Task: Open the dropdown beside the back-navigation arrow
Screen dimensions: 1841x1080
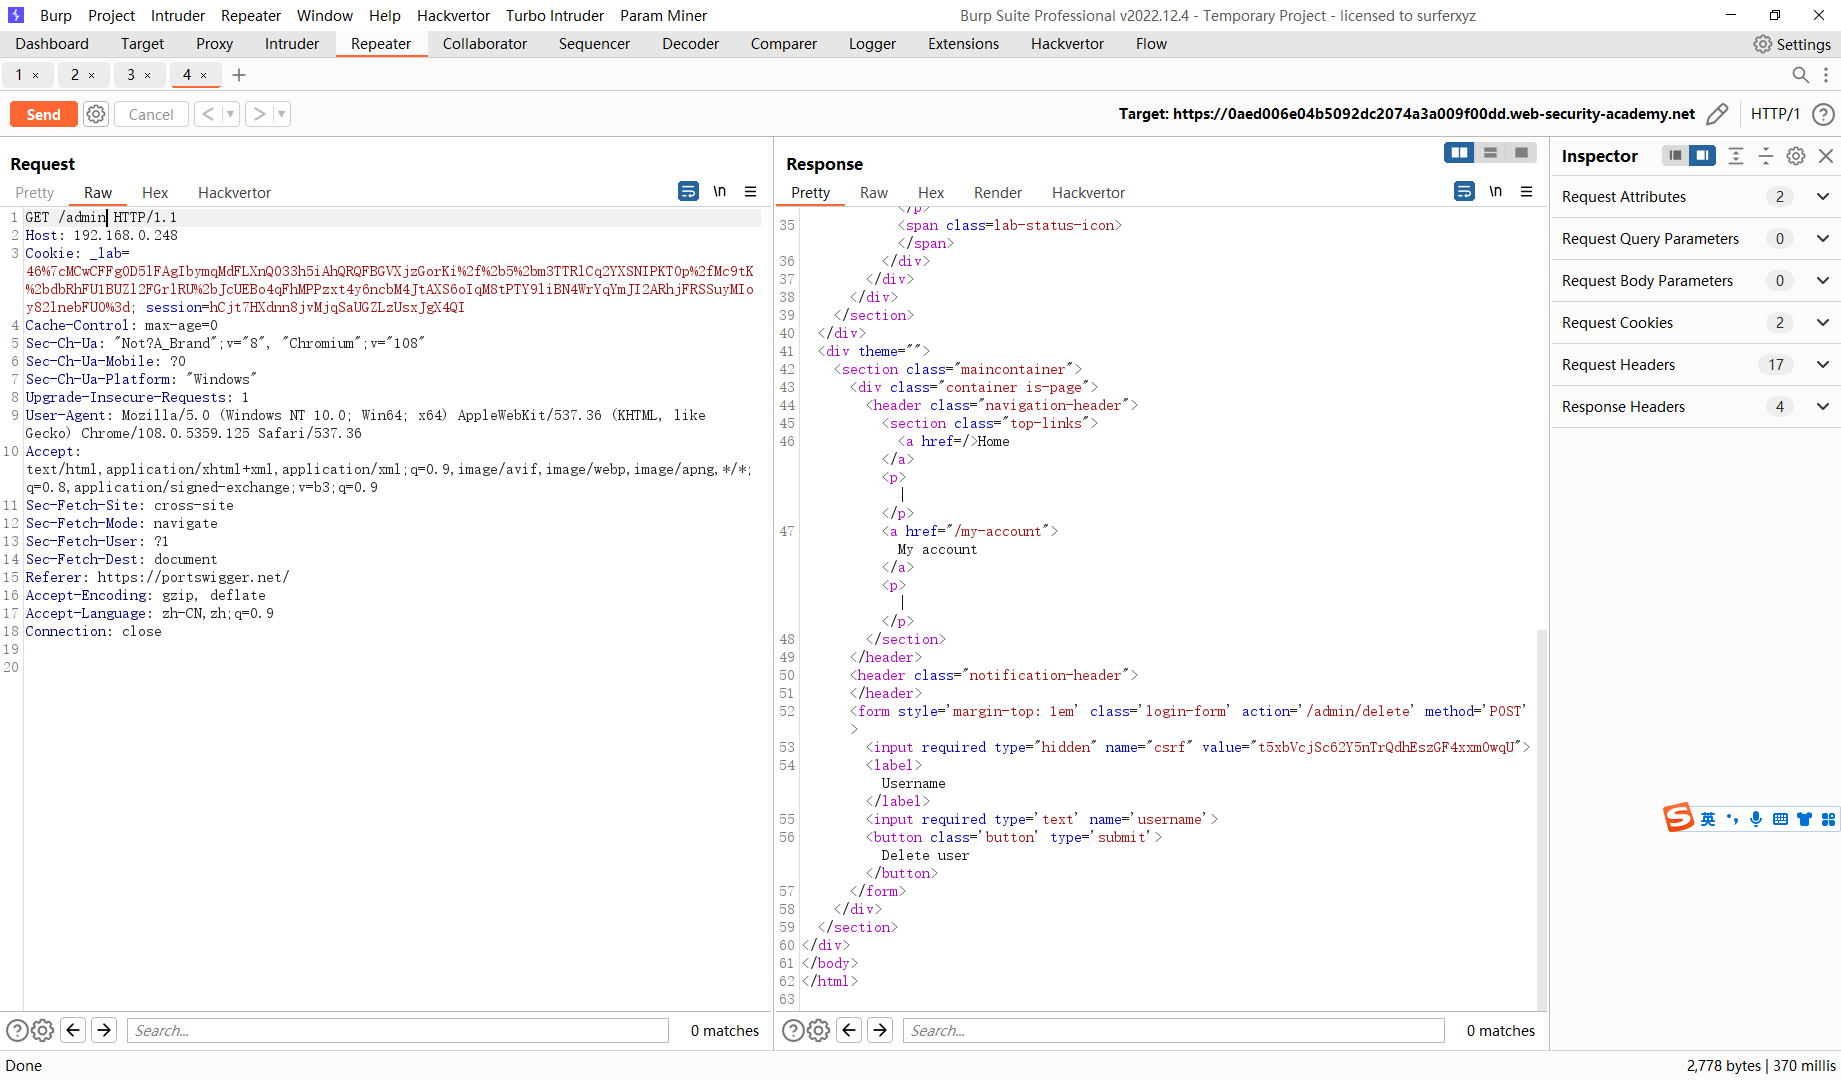Action: [230, 113]
